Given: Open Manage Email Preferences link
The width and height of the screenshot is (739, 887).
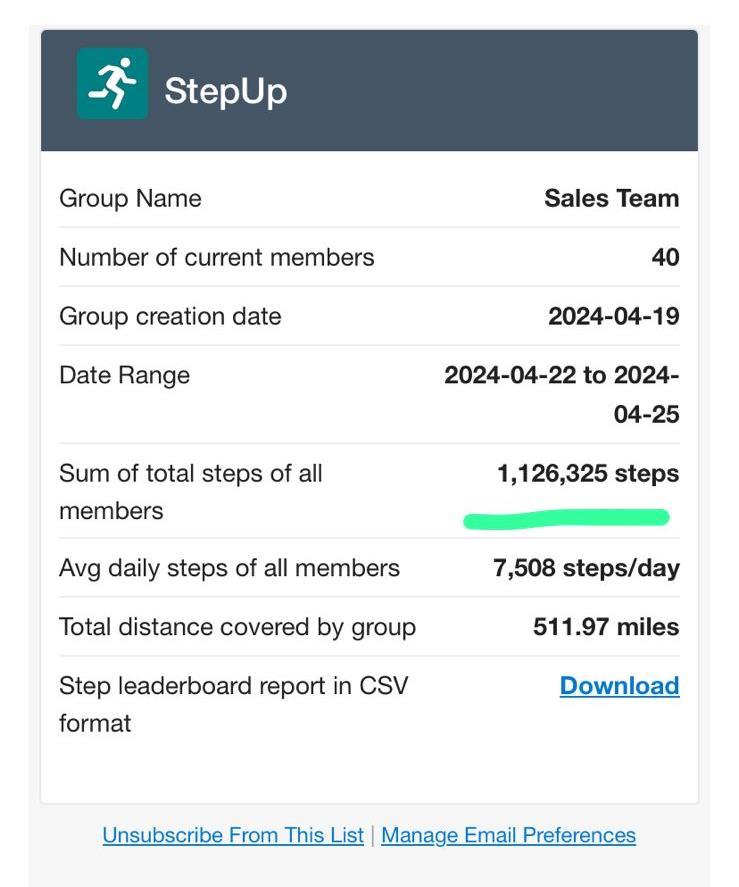Looking at the screenshot, I should [x=508, y=835].
